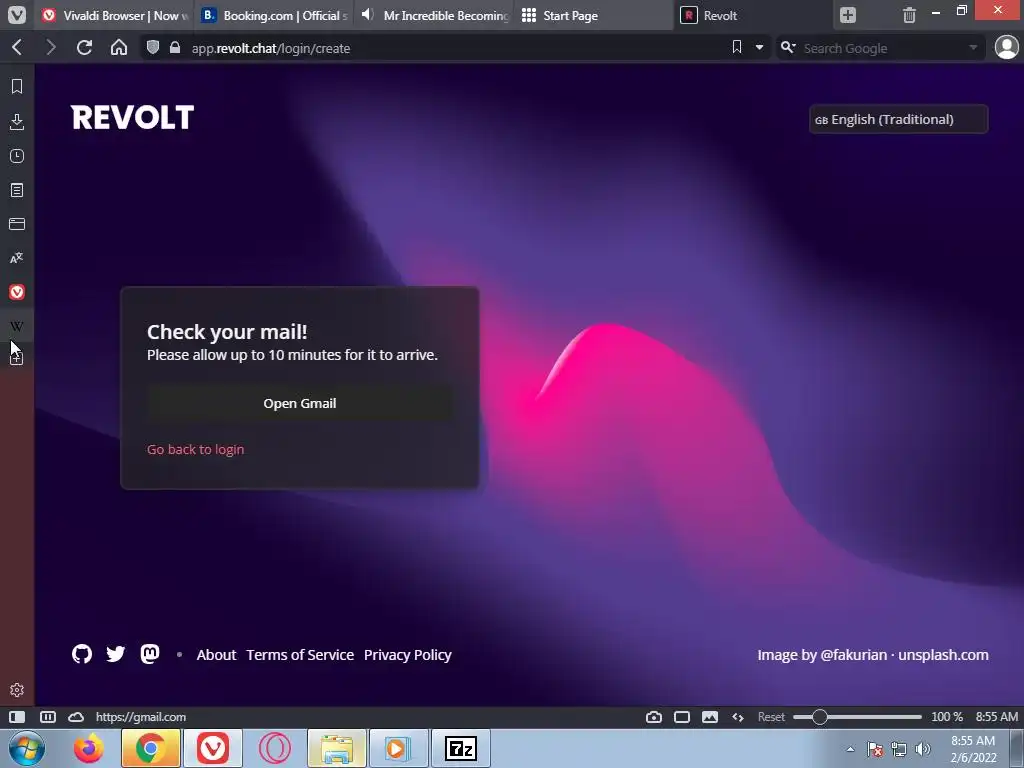Image resolution: width=1024 pixels, height=768 pixels.
Task: Open the Vivaldi main menu icon
Action: [x=16, y=14]
